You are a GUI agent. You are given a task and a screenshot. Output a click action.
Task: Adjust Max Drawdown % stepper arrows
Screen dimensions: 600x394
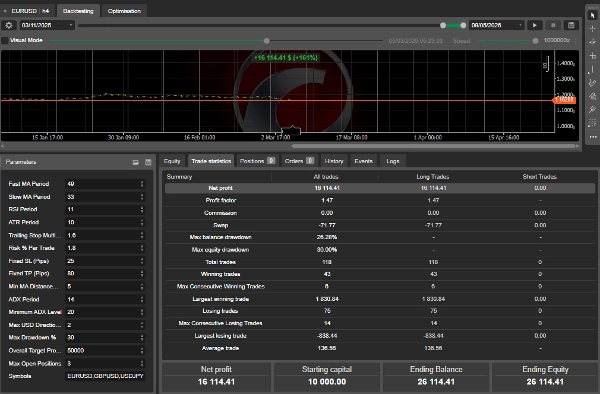point(142,337)
